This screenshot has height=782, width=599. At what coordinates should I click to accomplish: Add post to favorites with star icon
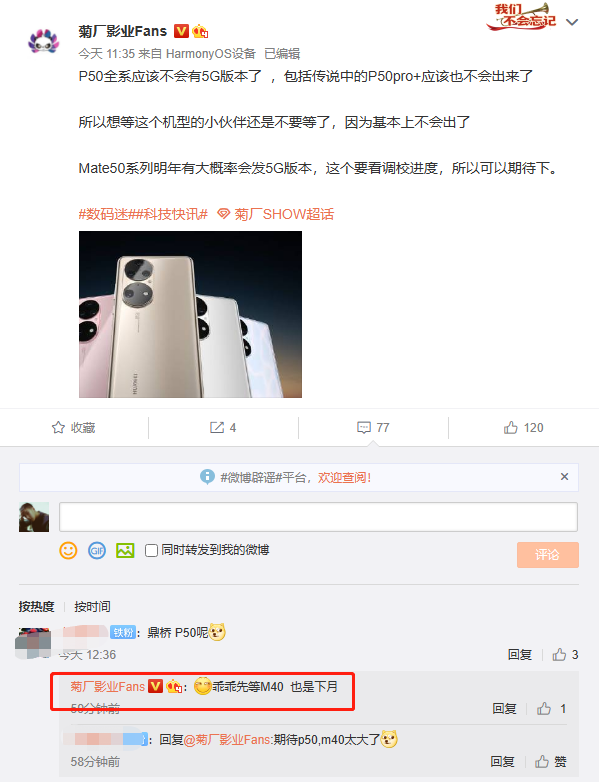73,427
